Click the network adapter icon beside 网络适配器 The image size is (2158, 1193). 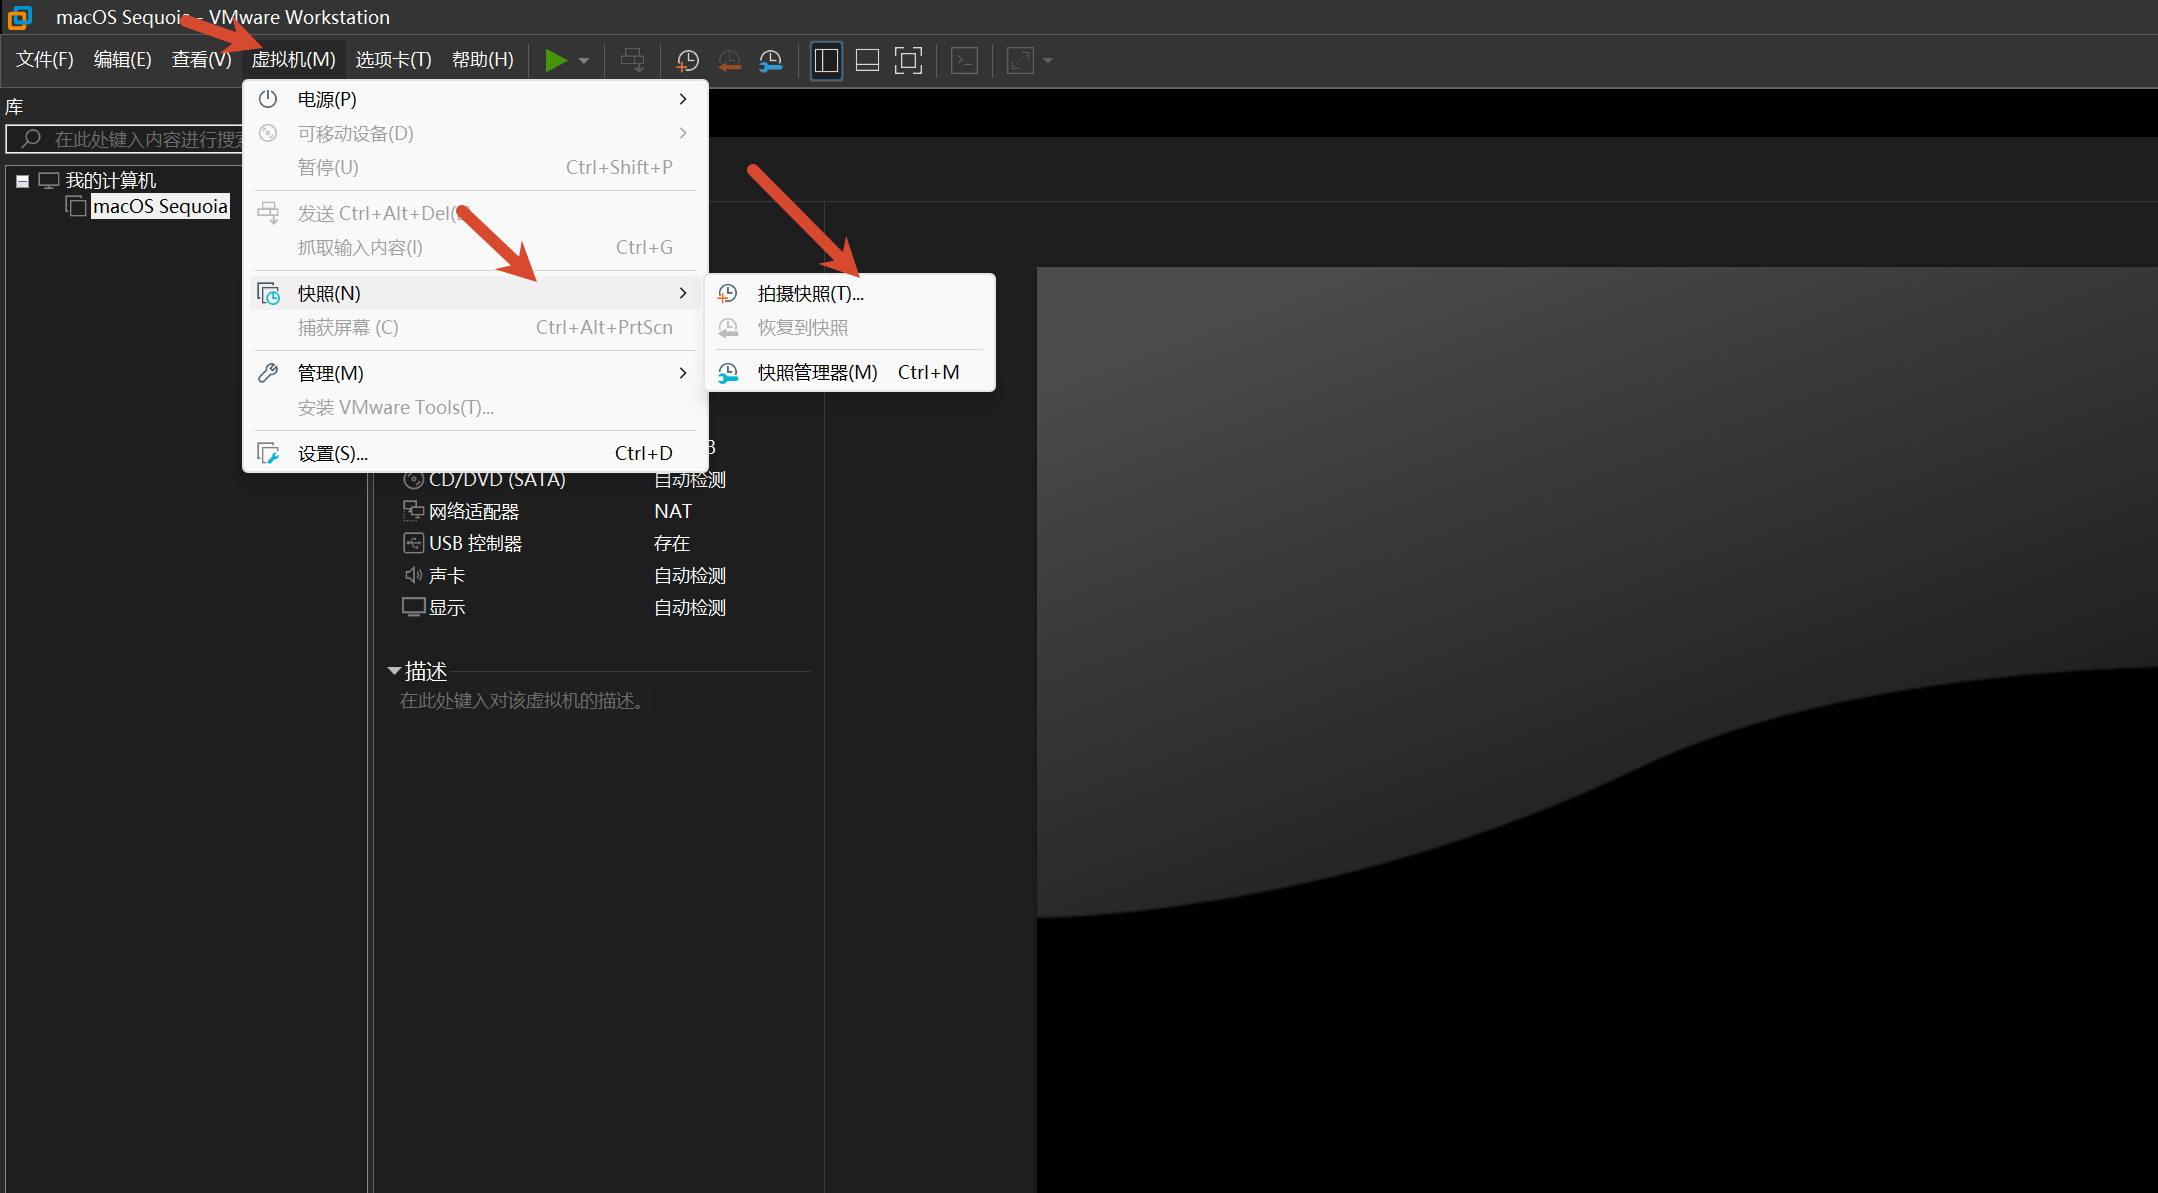(413, 511)
